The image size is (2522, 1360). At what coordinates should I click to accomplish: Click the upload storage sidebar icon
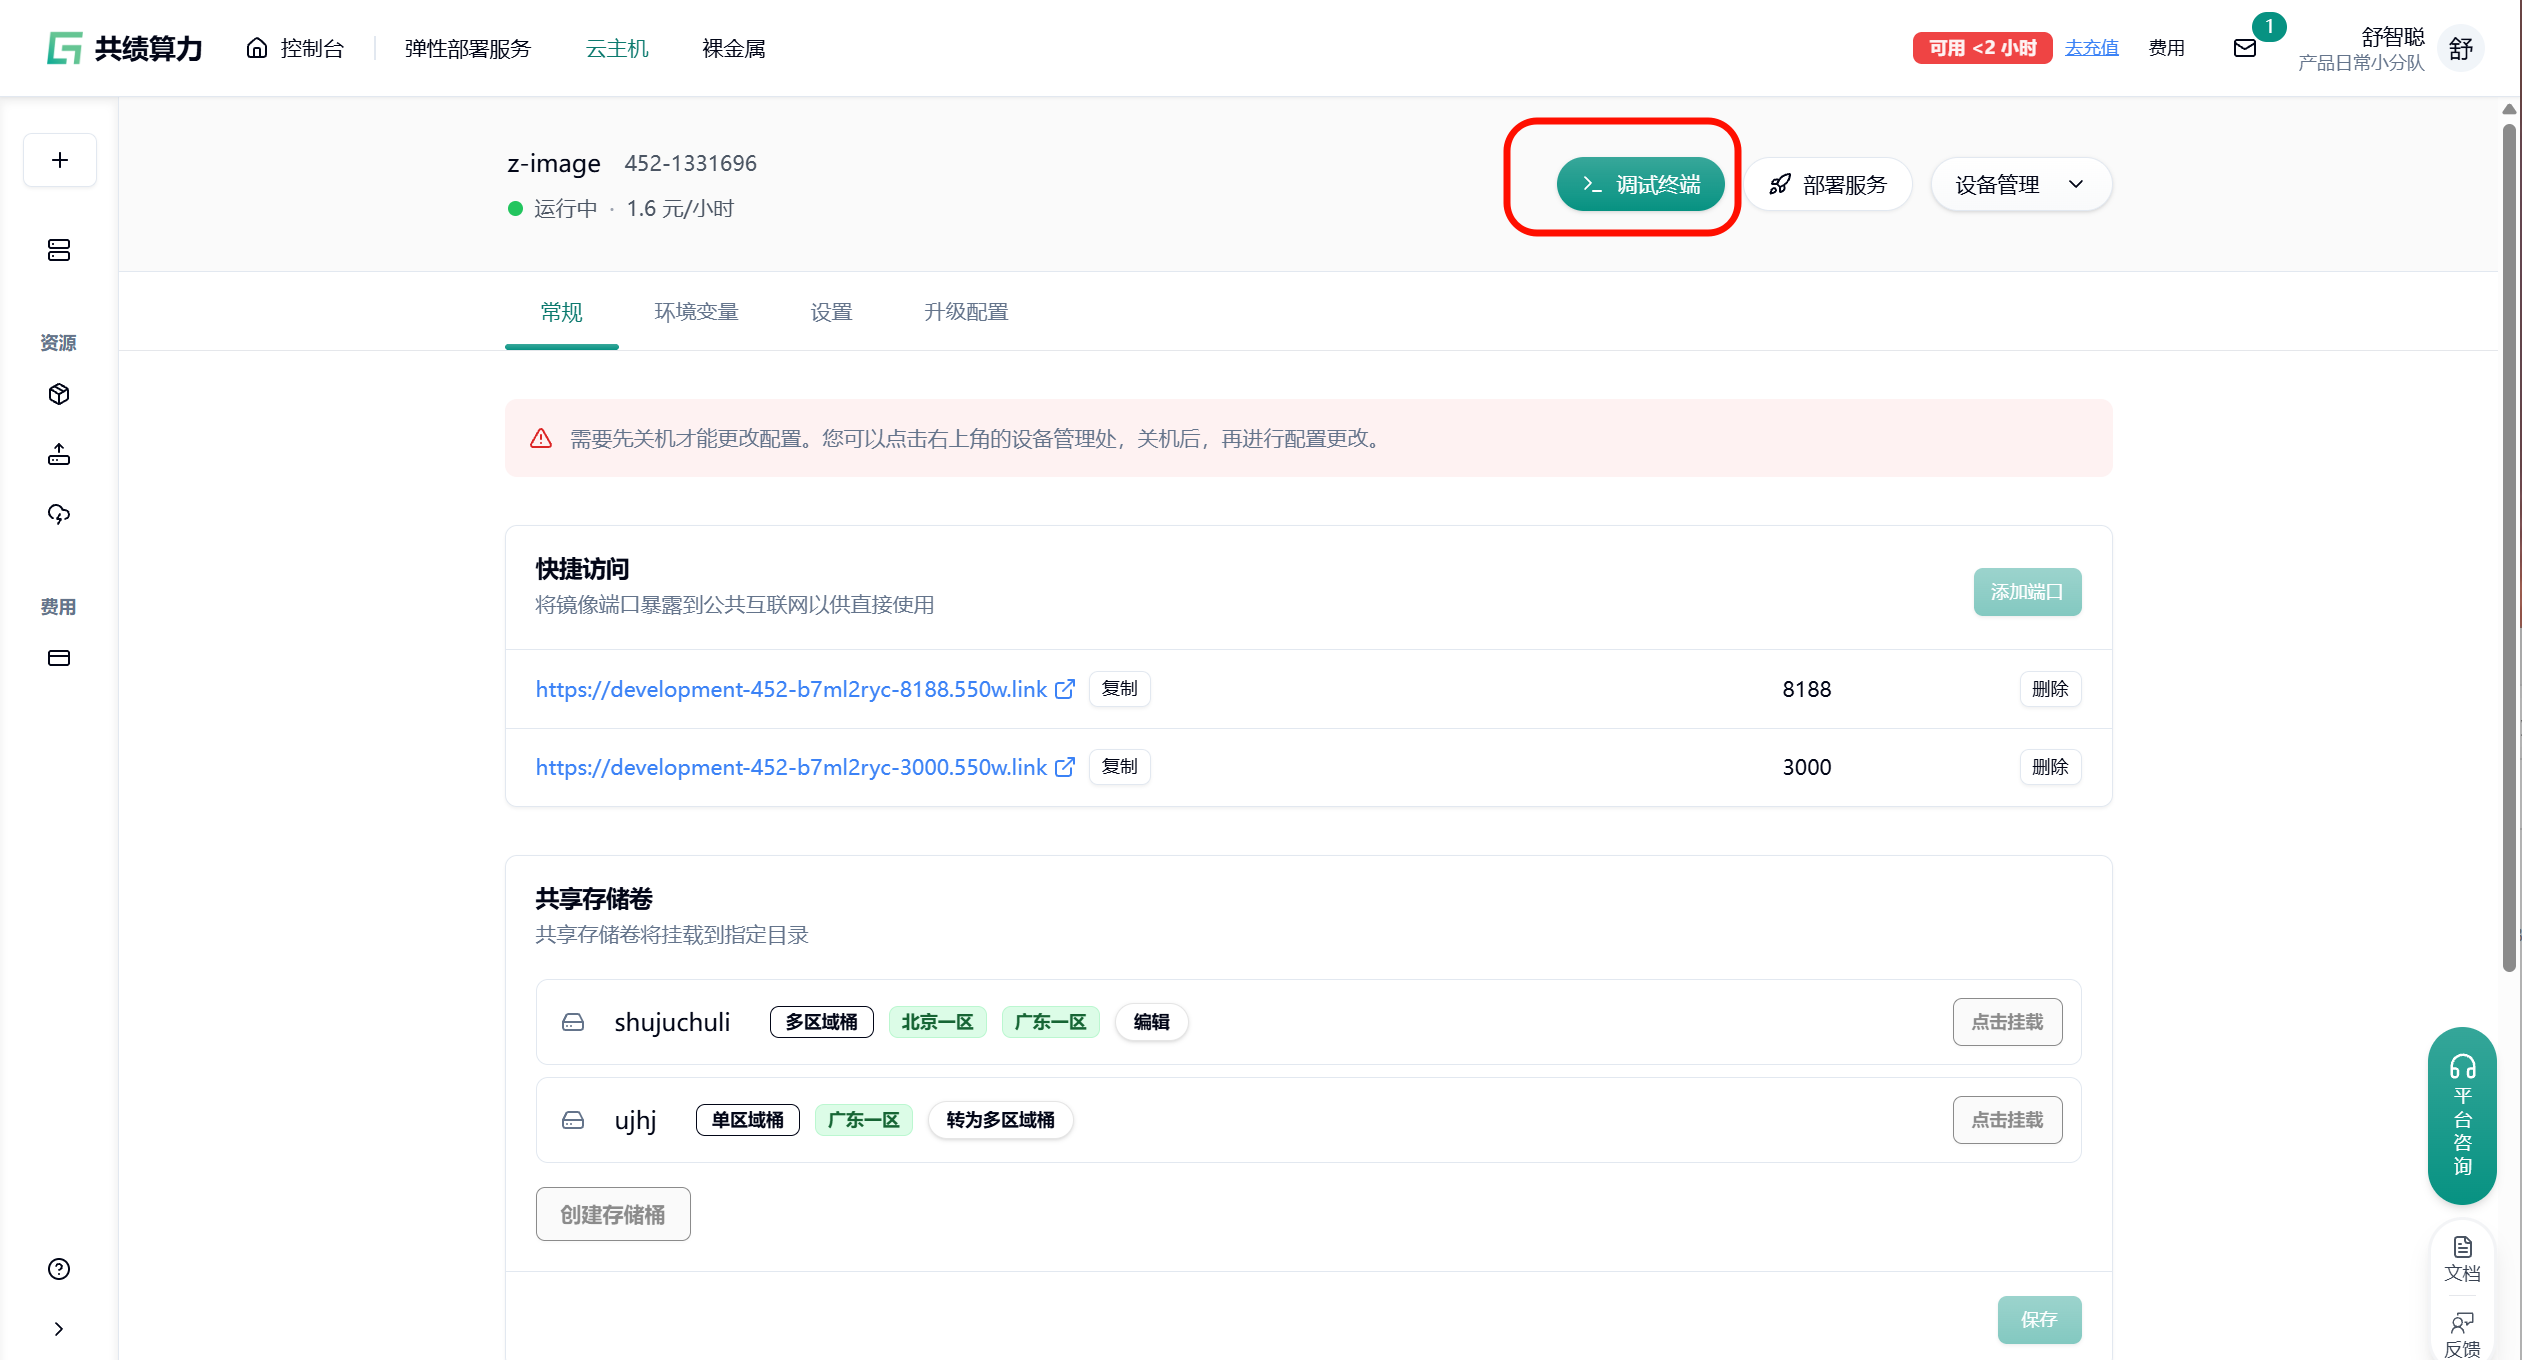point(59,455)
